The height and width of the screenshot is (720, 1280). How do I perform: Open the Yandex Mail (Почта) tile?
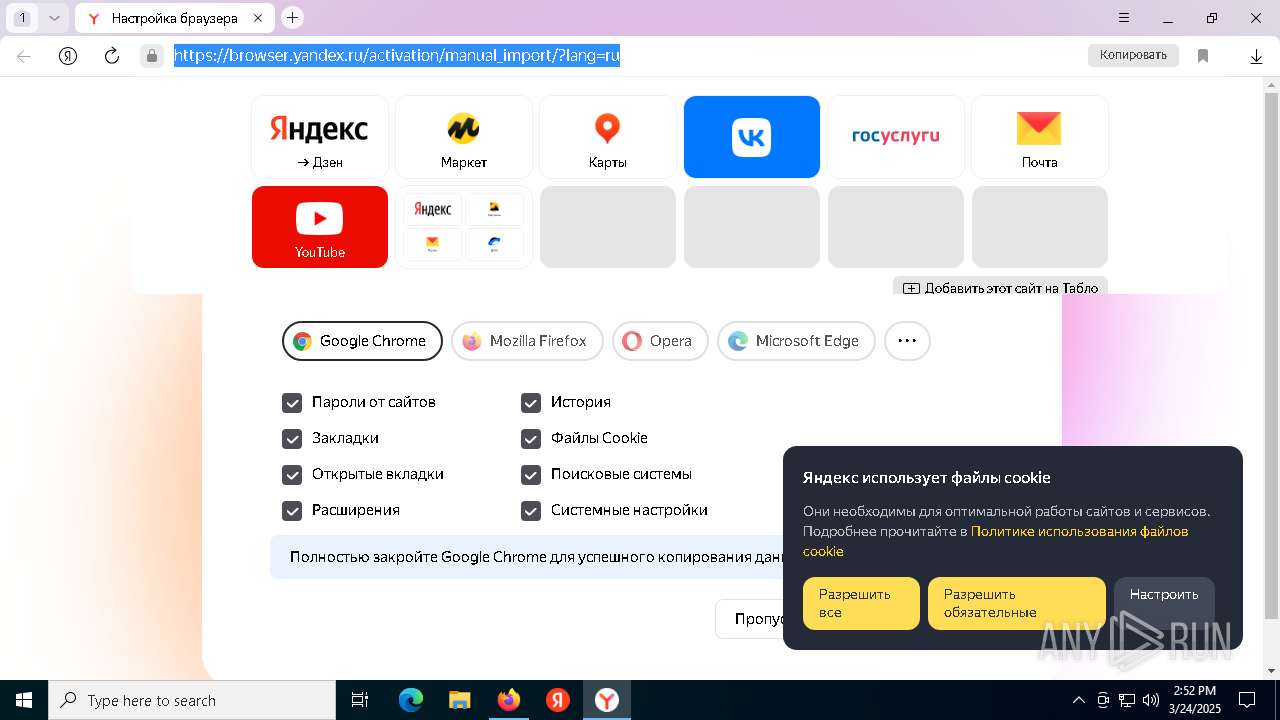pos(1040,137)
